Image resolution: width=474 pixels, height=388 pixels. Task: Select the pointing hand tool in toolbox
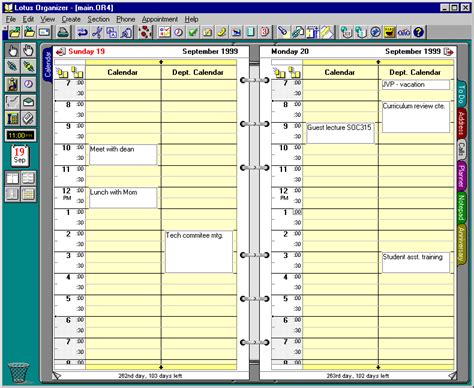[13, 51]
